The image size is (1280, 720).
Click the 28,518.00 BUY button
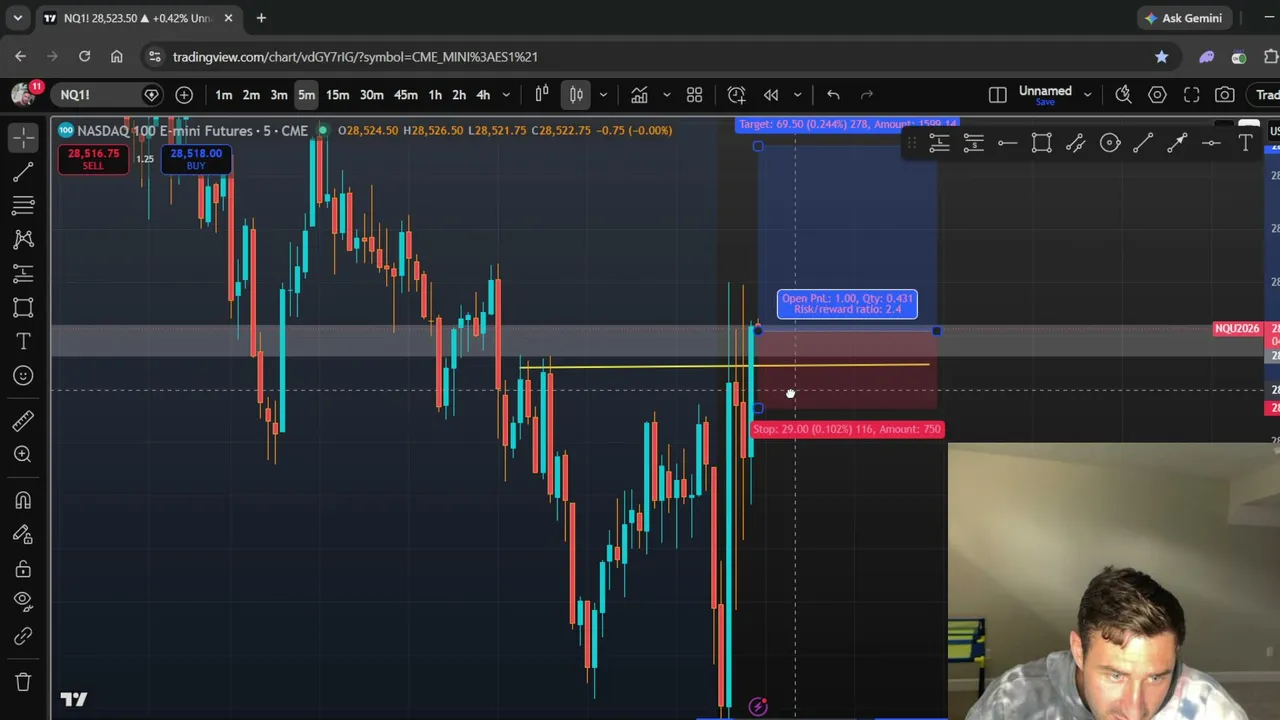coord(196,159)
